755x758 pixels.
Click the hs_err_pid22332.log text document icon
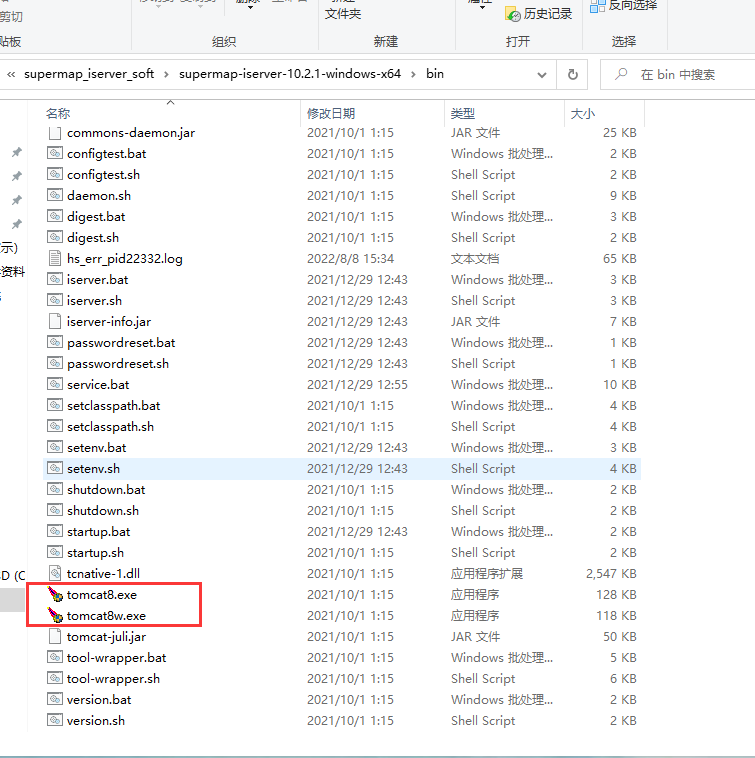tap(55, 259)
